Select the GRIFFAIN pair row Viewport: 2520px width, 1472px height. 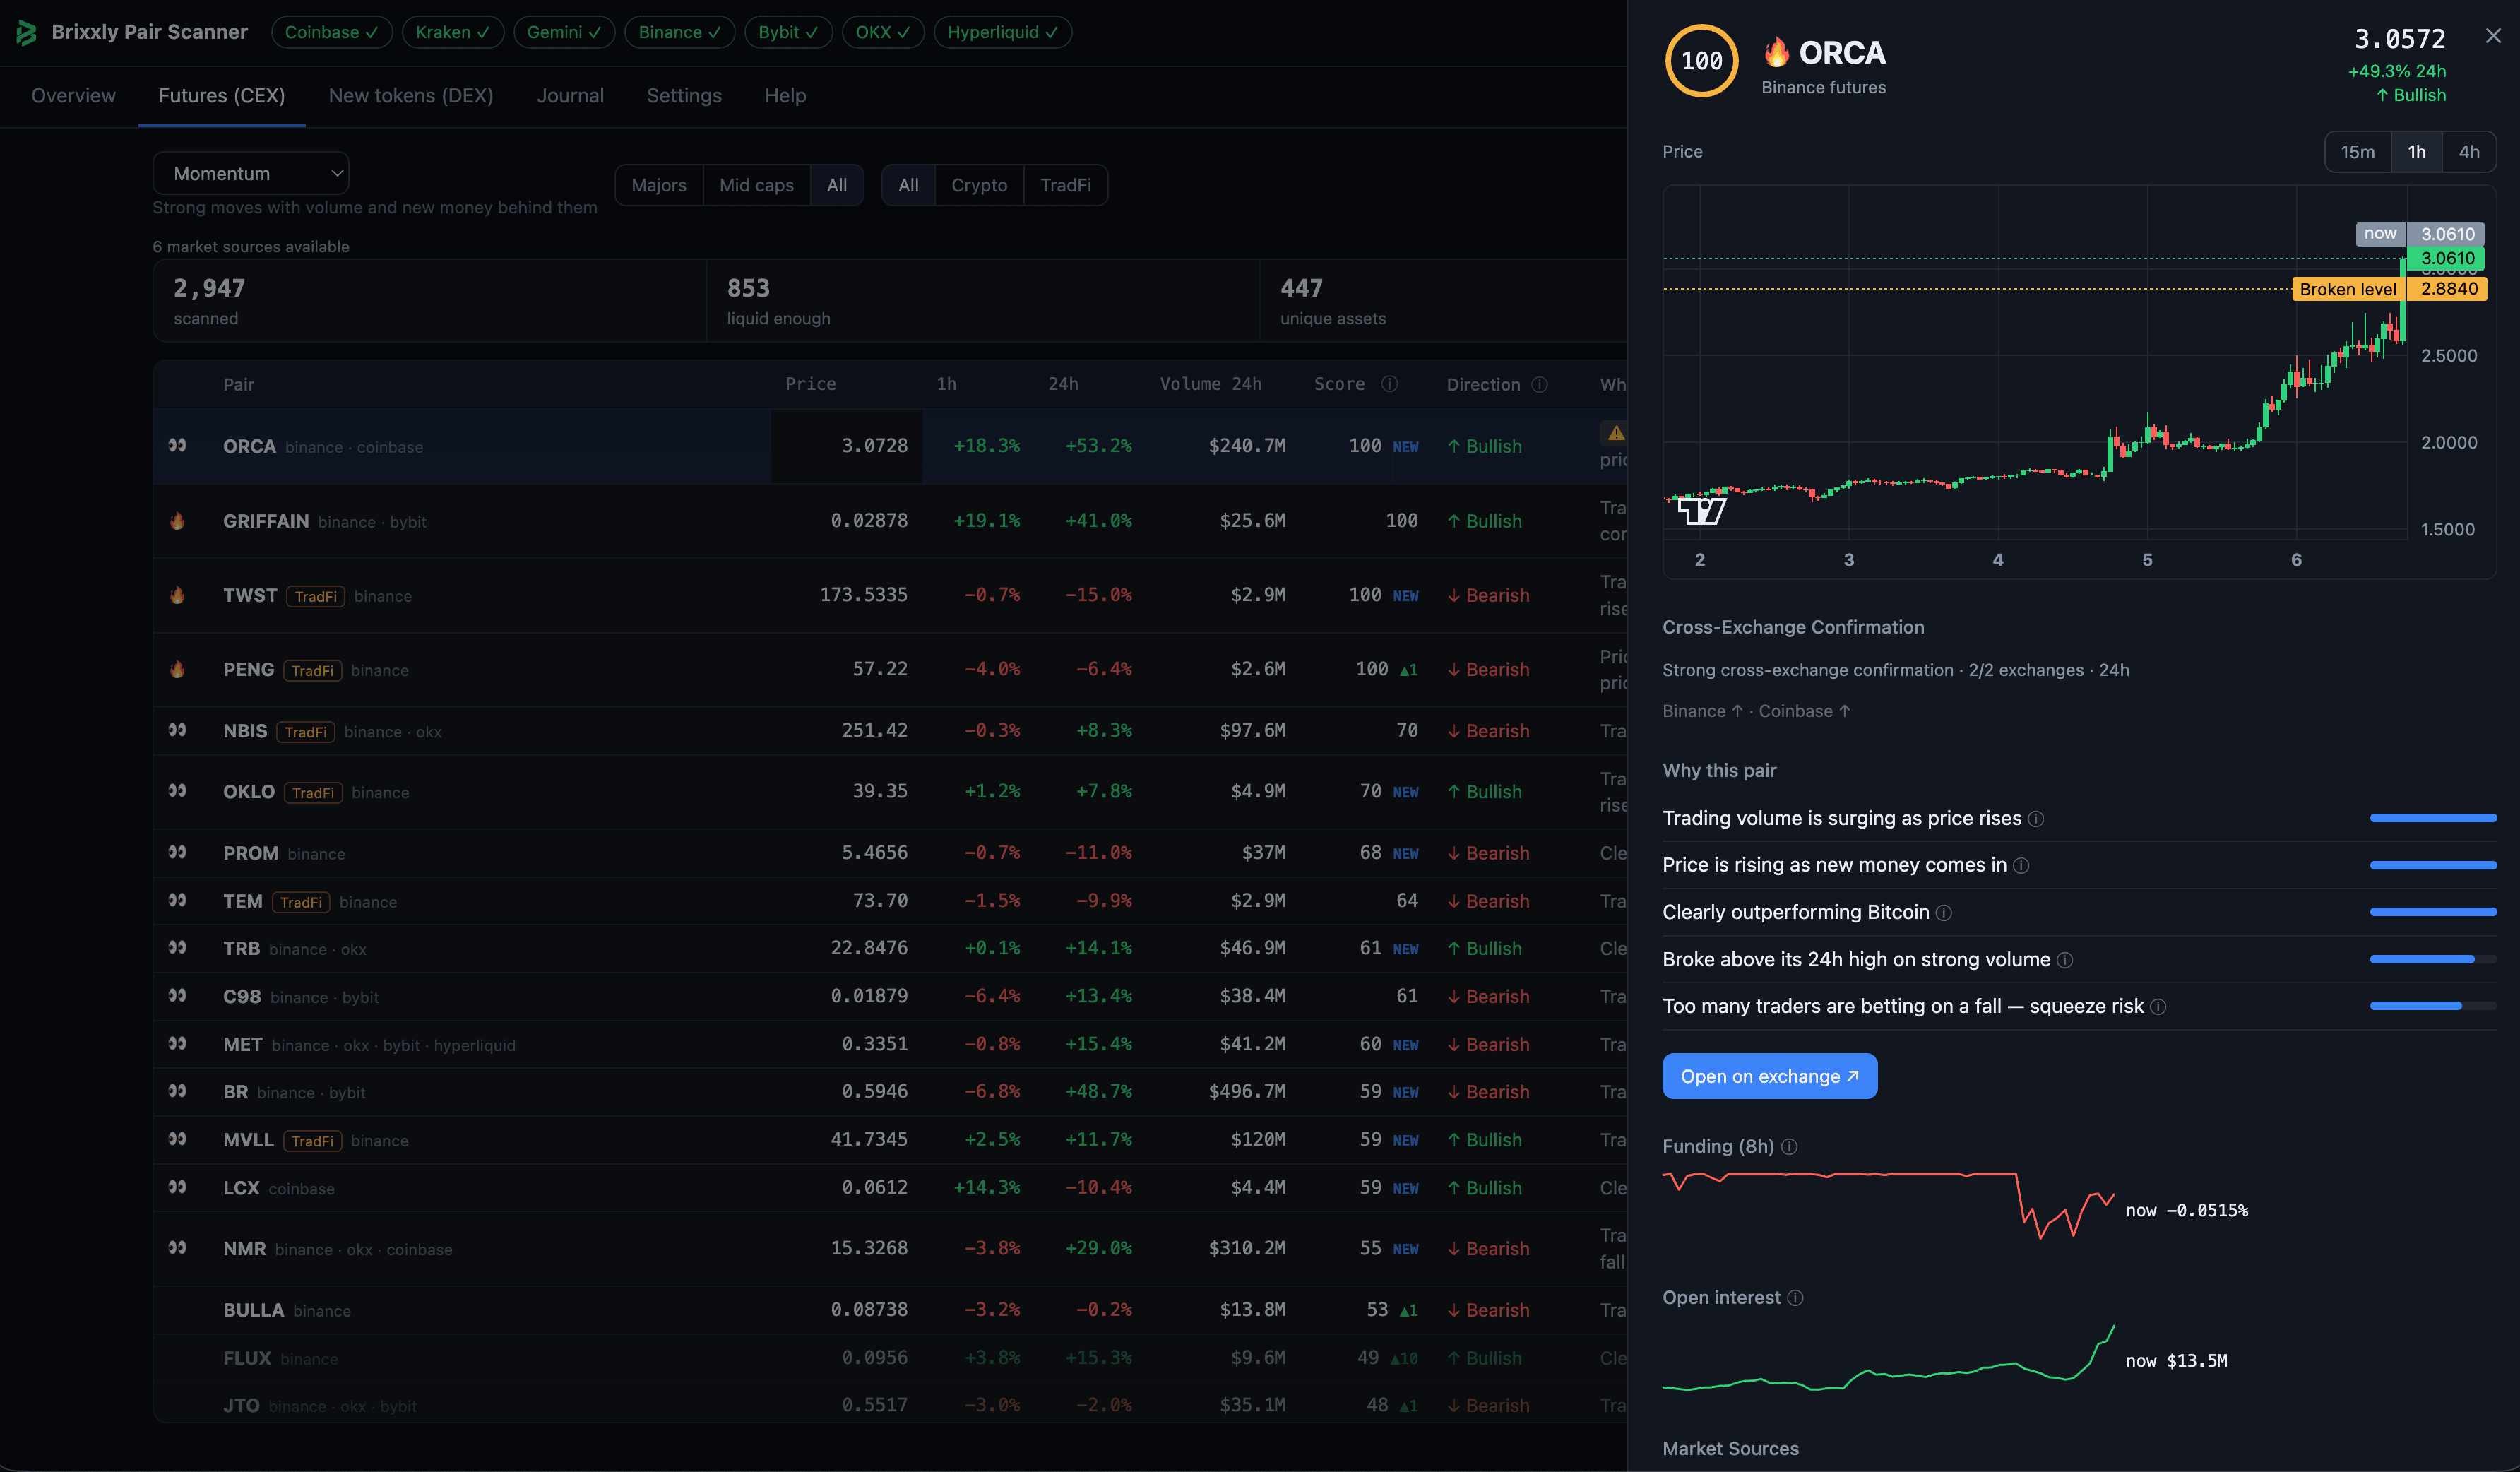tap(890, 521)
